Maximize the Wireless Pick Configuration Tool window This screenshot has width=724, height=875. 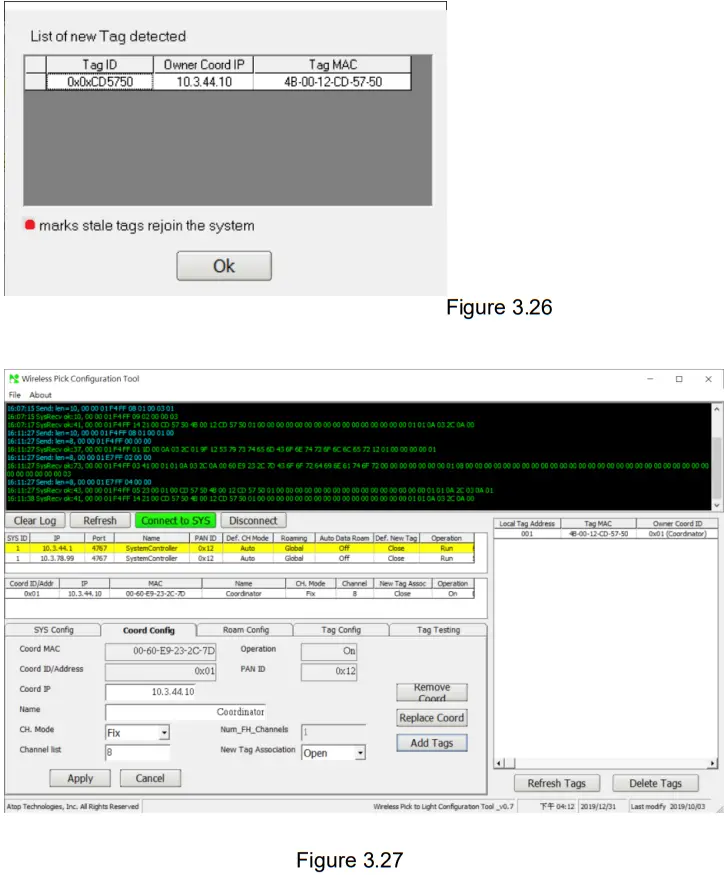(x=679, y=379)
